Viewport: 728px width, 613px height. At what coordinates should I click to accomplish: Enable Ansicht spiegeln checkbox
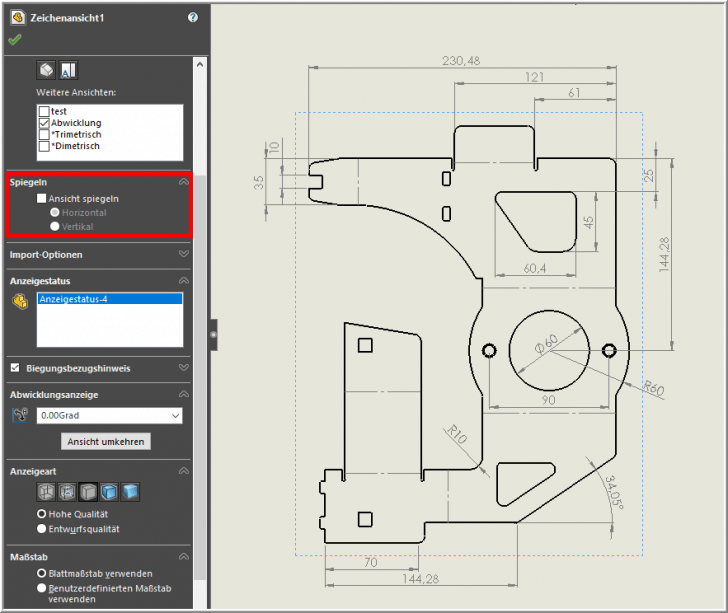pos(41,199)
